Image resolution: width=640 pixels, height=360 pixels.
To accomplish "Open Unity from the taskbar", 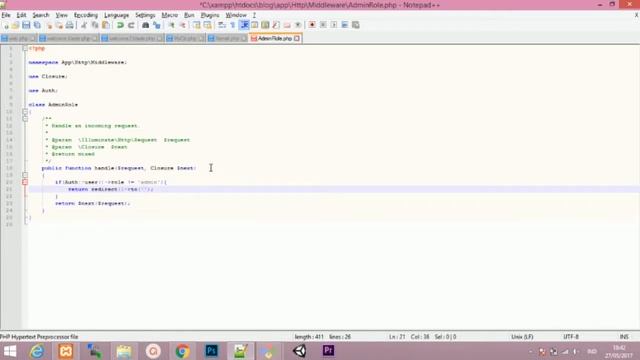I will [300, 351].
